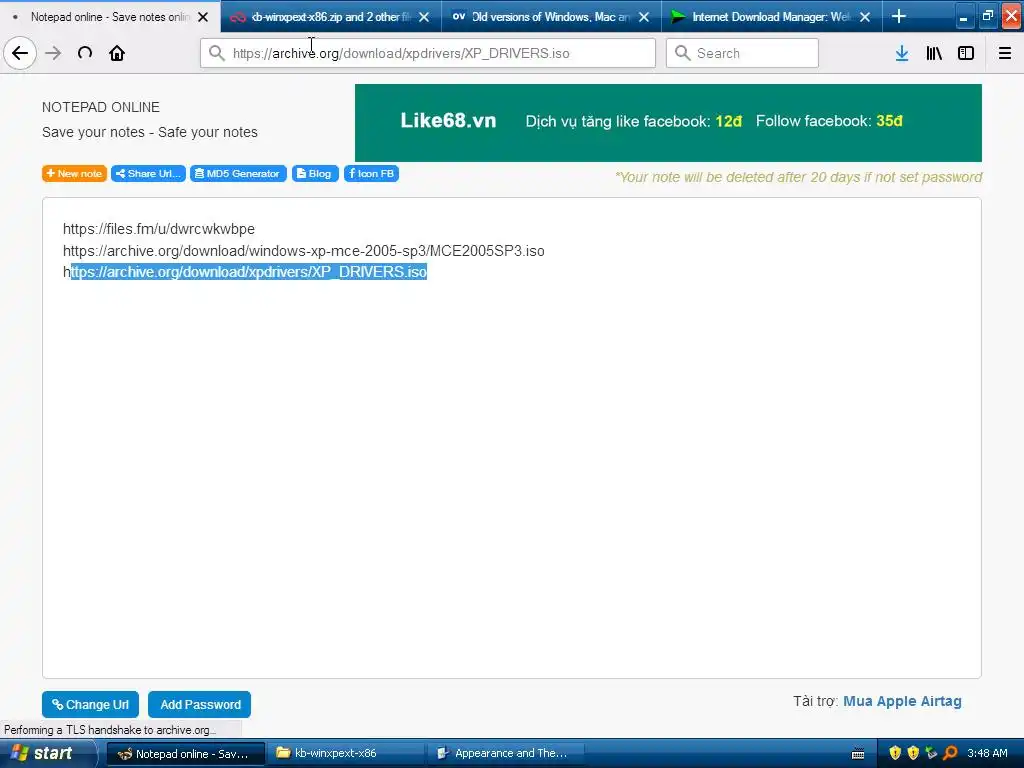Viewport: 1024px width, 768px height.
Task: Click the Like68.vn banner advertisement
Action: [x=668, y=123]
